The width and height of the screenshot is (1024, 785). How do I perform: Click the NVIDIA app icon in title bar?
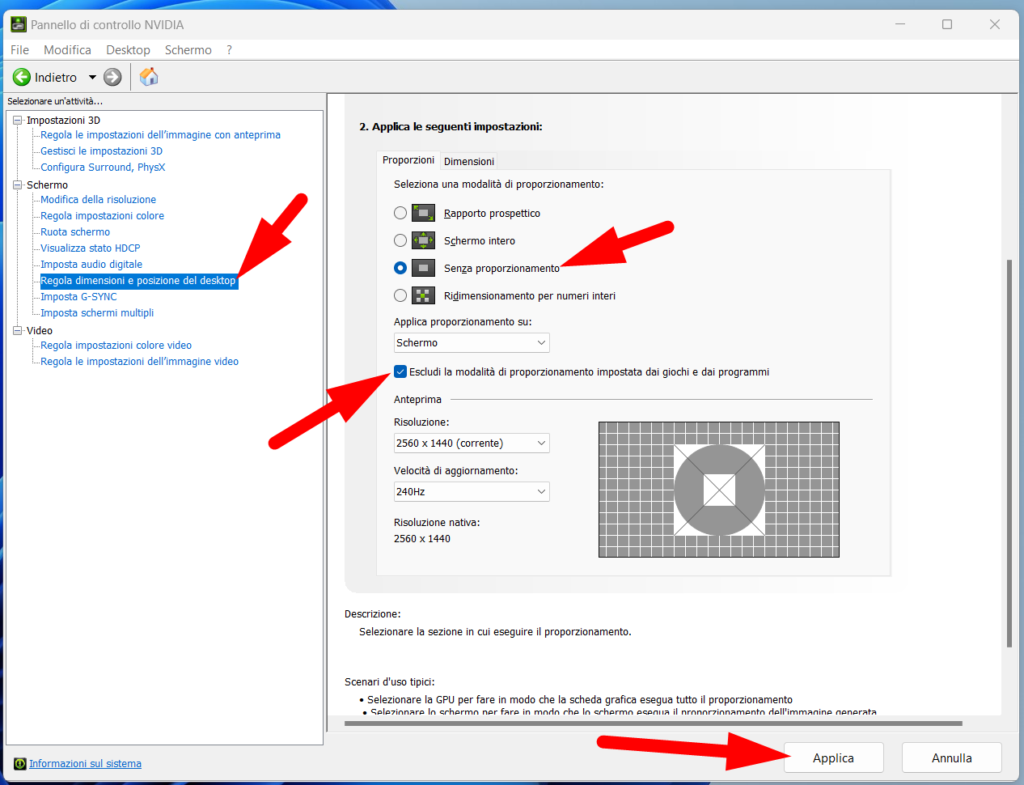click(19, 25)
